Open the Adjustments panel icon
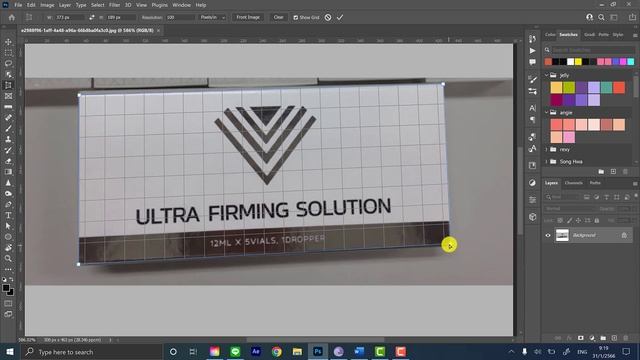The image size is (640, 360). click(533, 182)
